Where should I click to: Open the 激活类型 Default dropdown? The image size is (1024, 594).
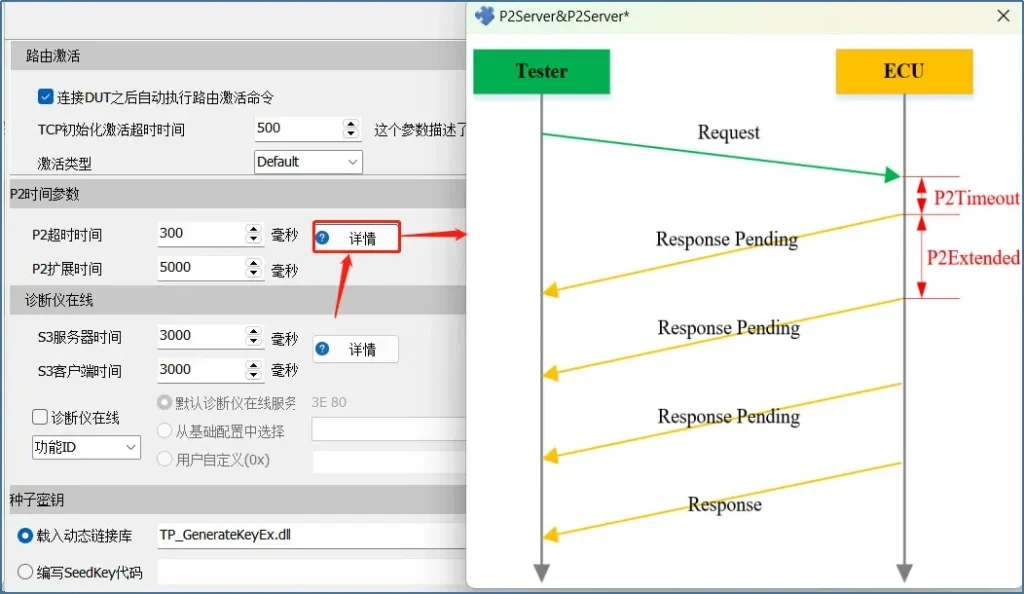(308, 162)
